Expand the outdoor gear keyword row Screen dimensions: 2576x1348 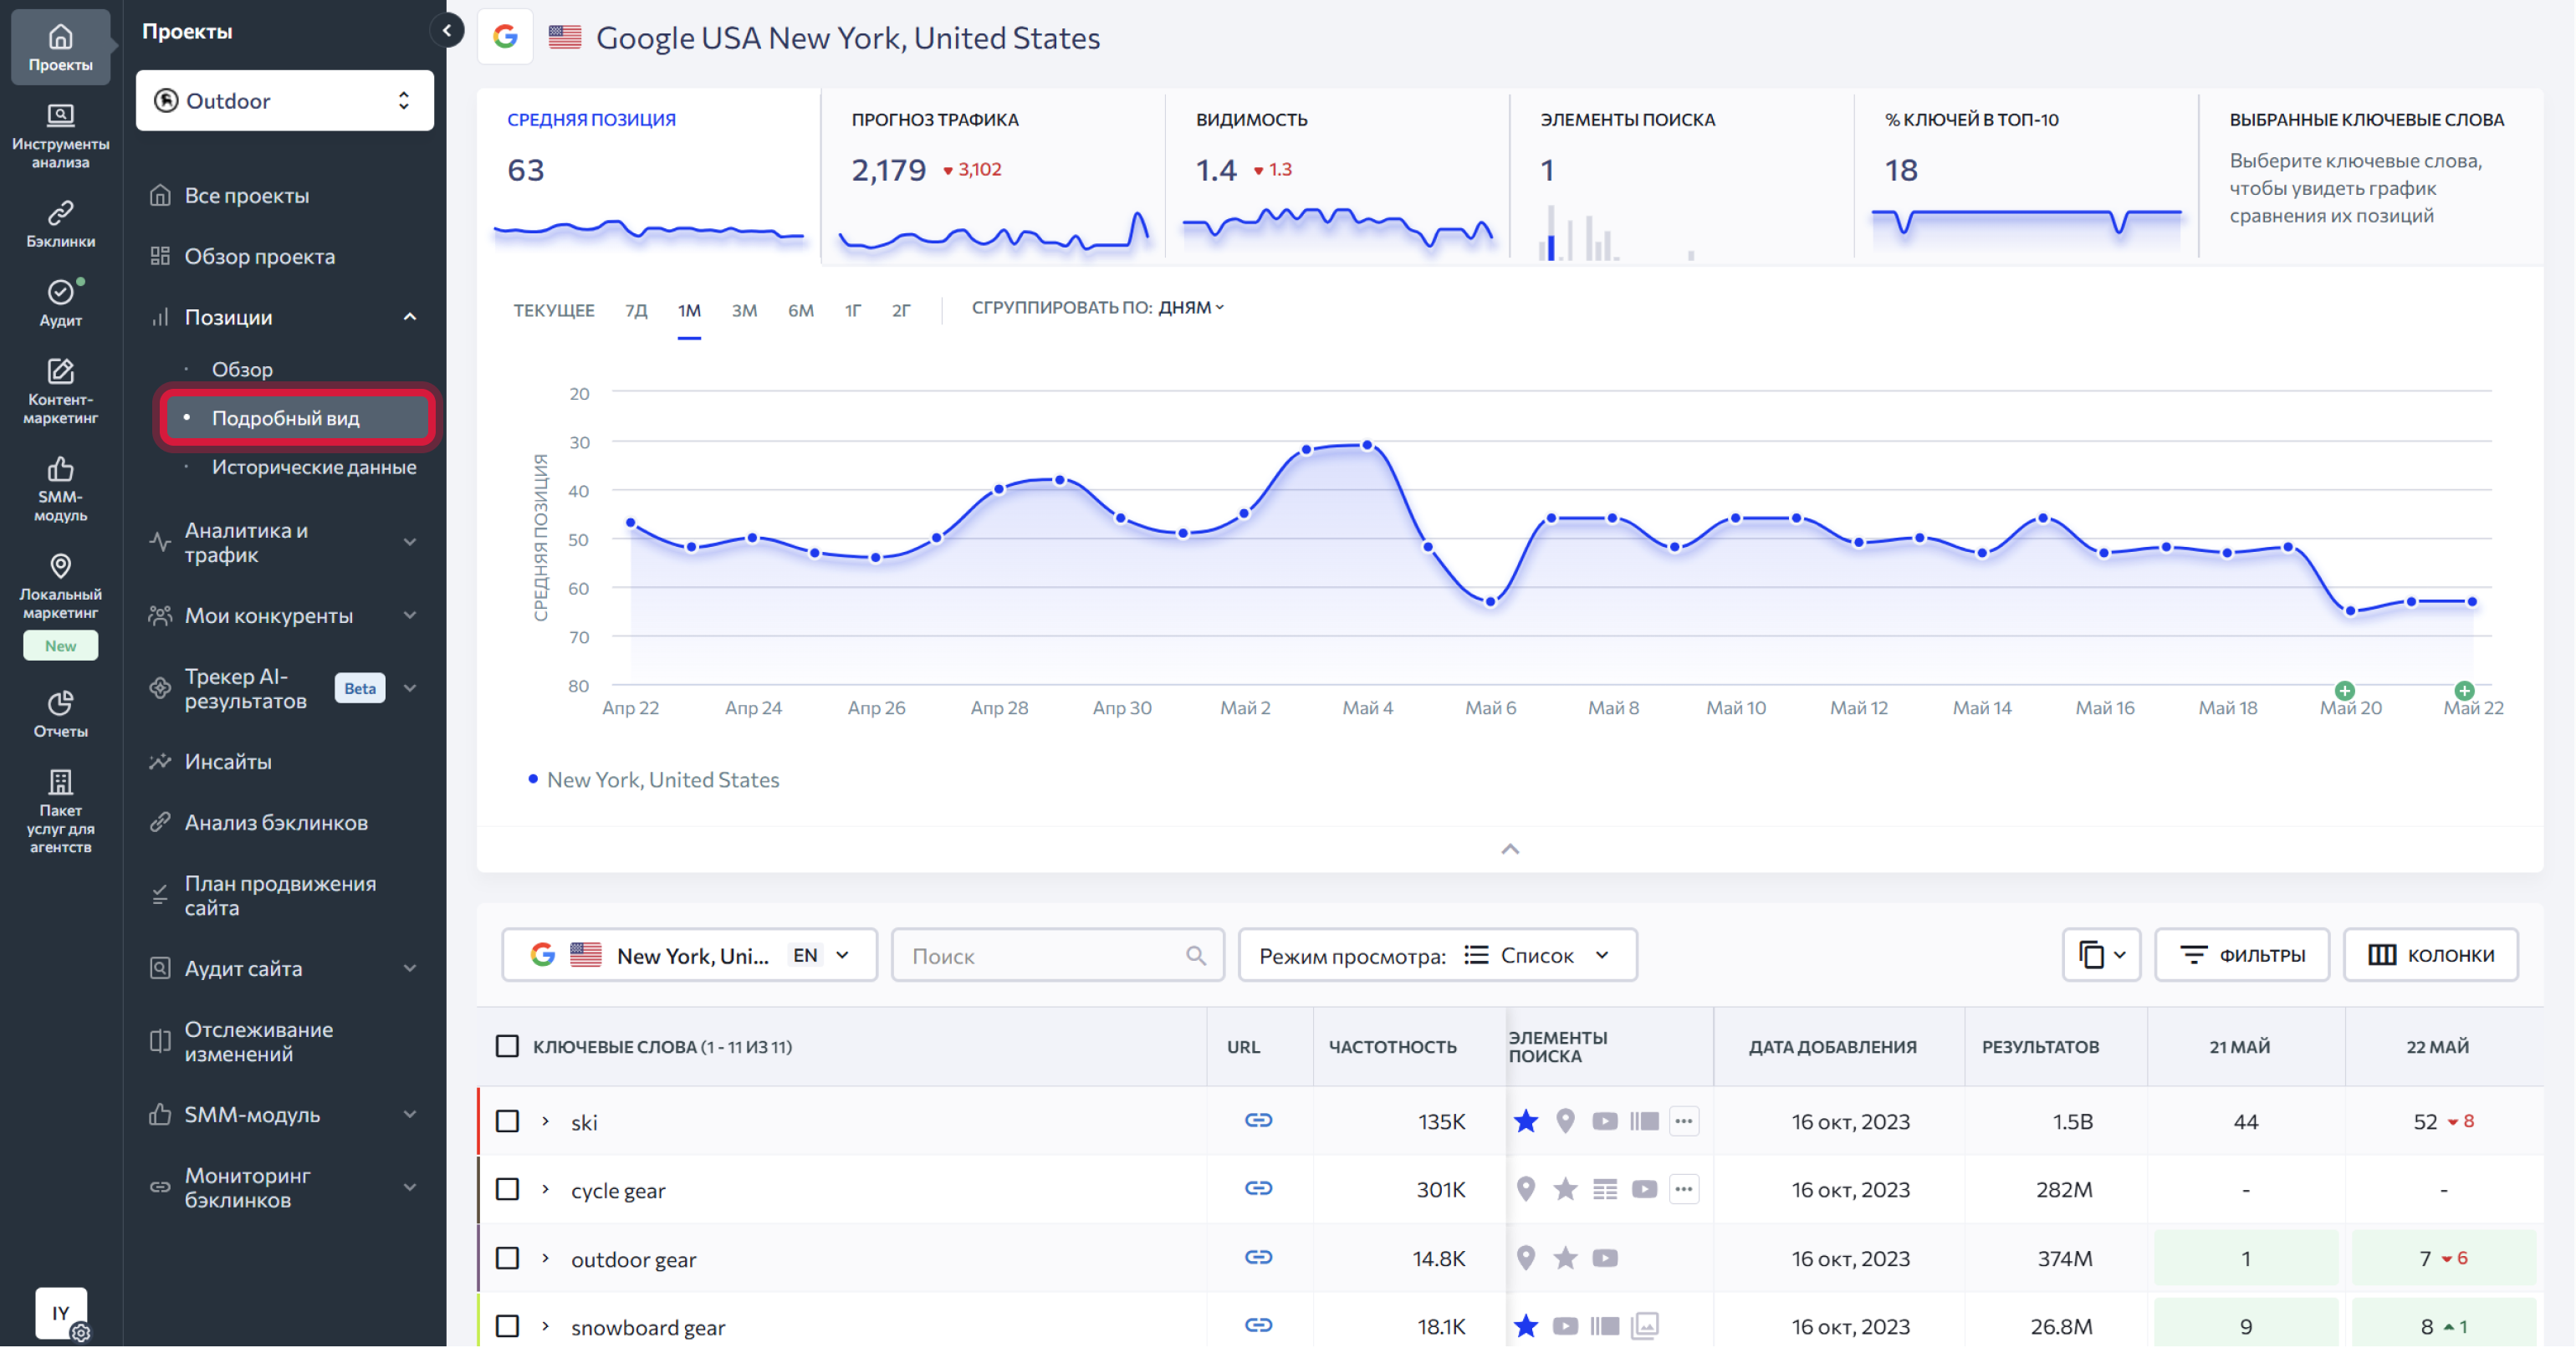pyautogui.click(x=545, y=1258)
